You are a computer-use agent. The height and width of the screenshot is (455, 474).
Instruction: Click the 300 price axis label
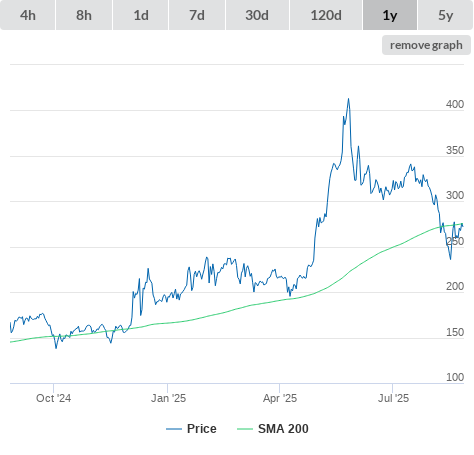[x=455, y=195]
